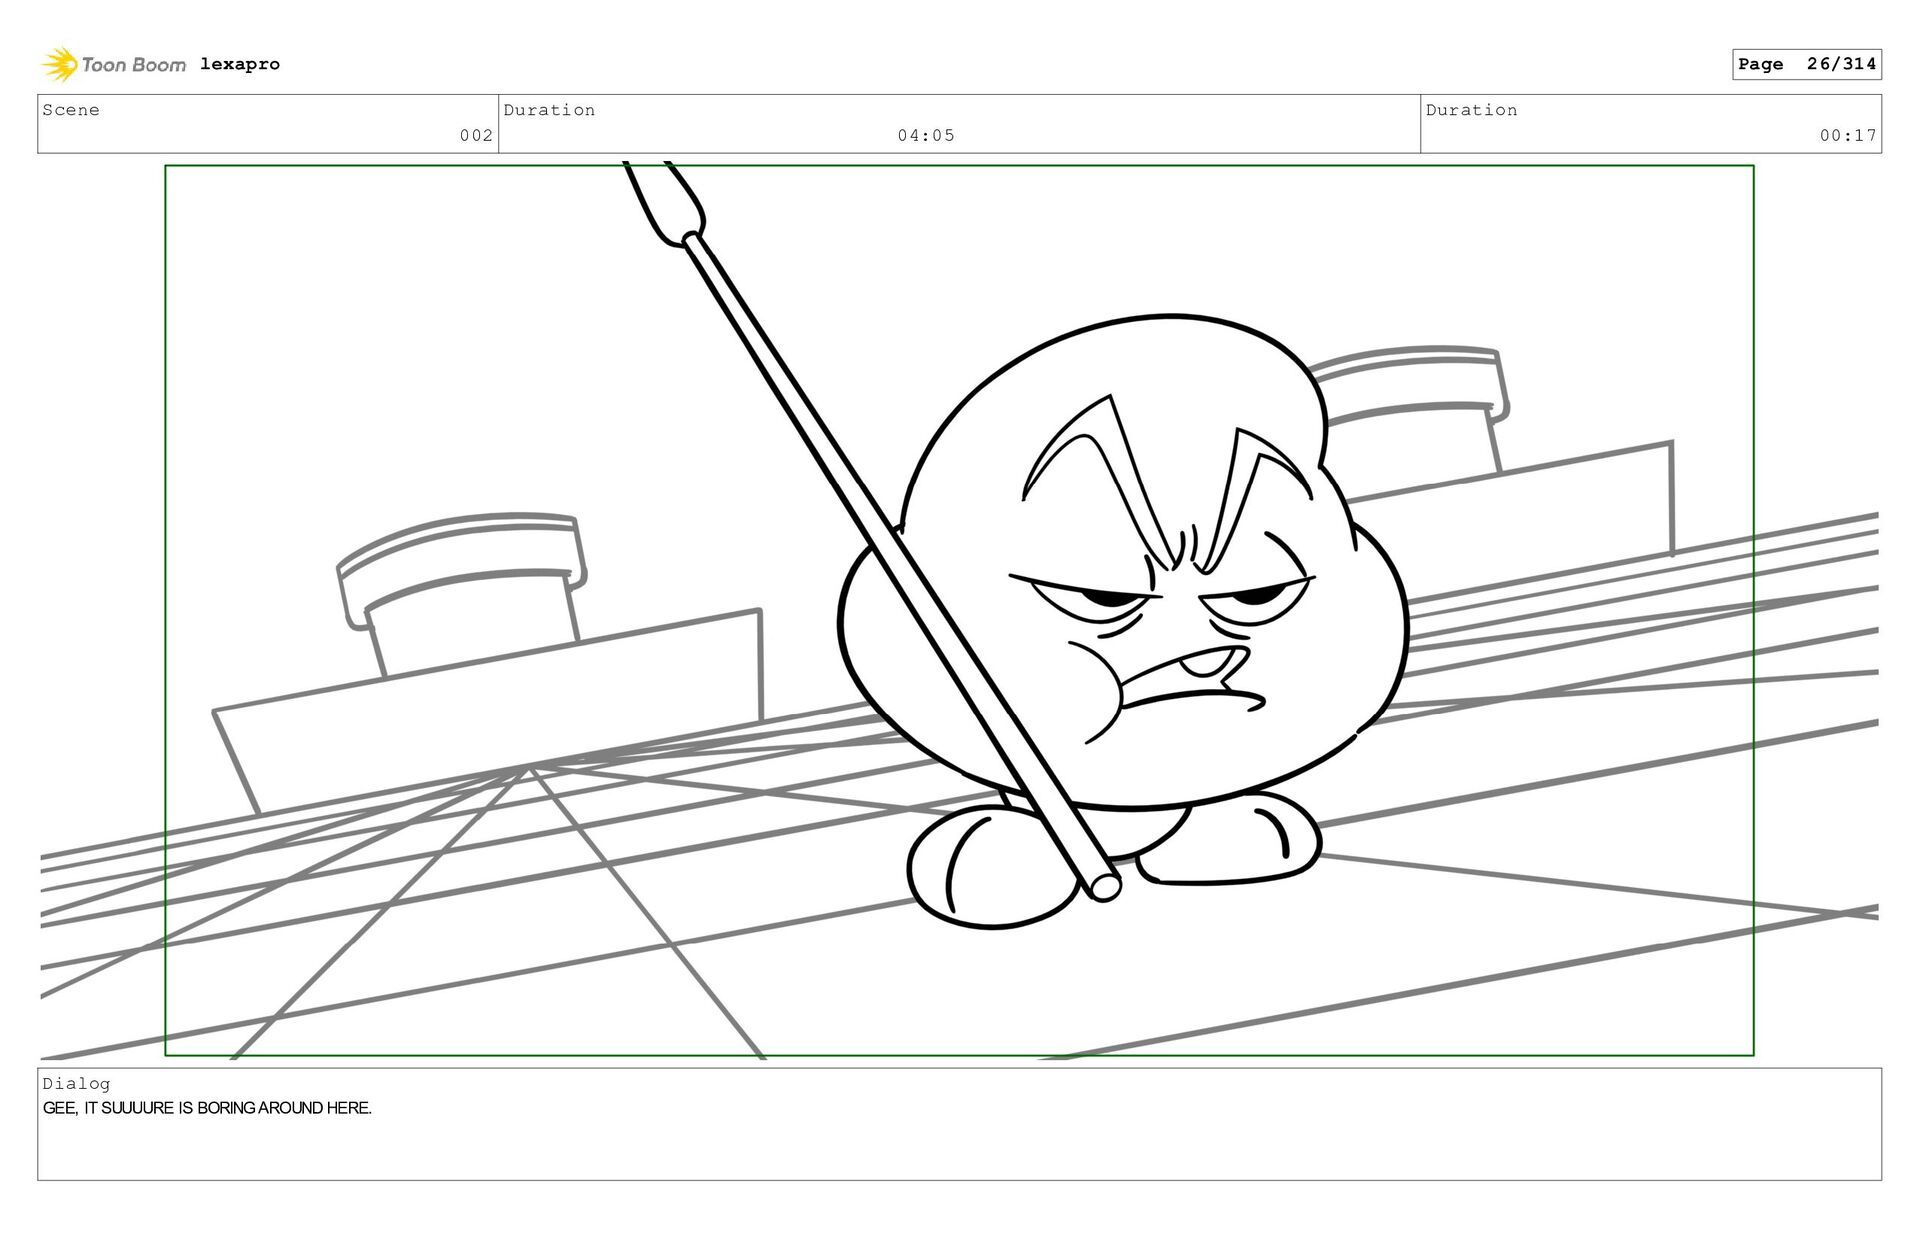Select the project name 'lexapro'
The image size is (1920, 1240).
pyautogui.click(x=240, y=64)
